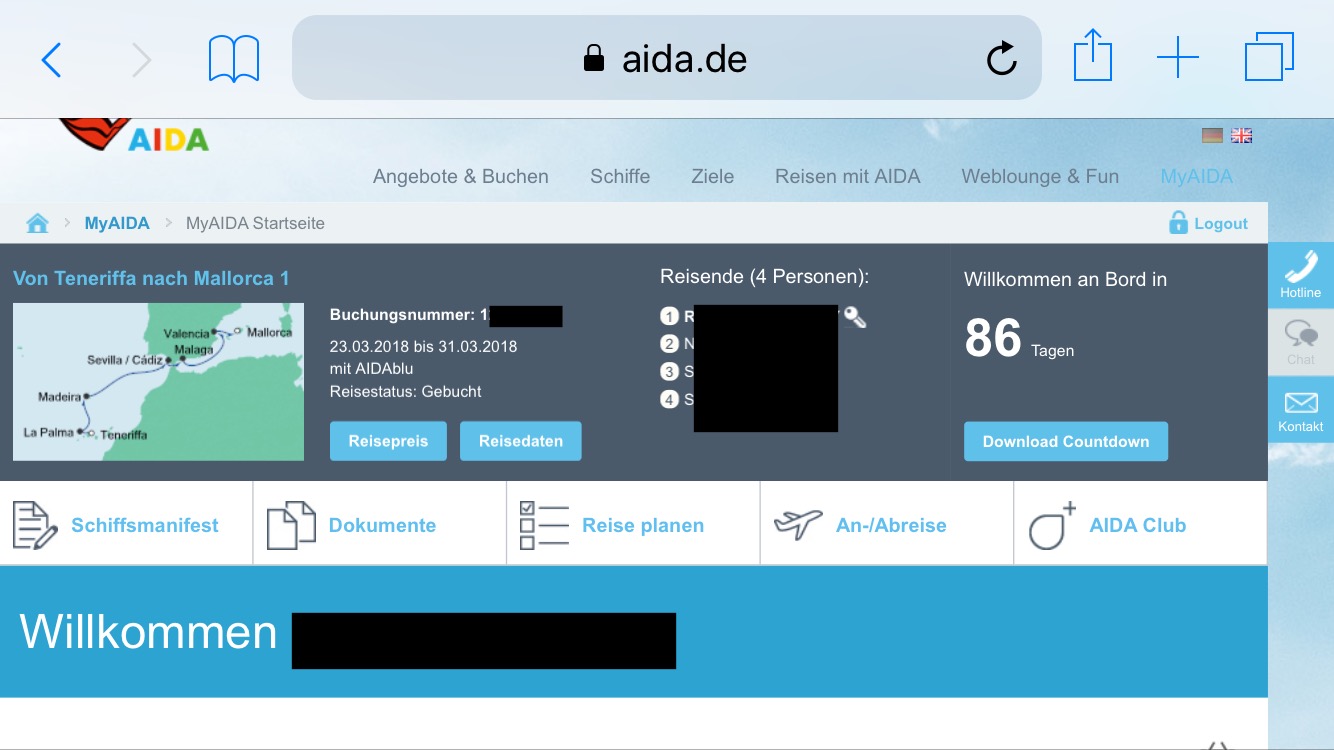
Task: Add a new tab with plus icon
Action: (x=1178, y=59)
